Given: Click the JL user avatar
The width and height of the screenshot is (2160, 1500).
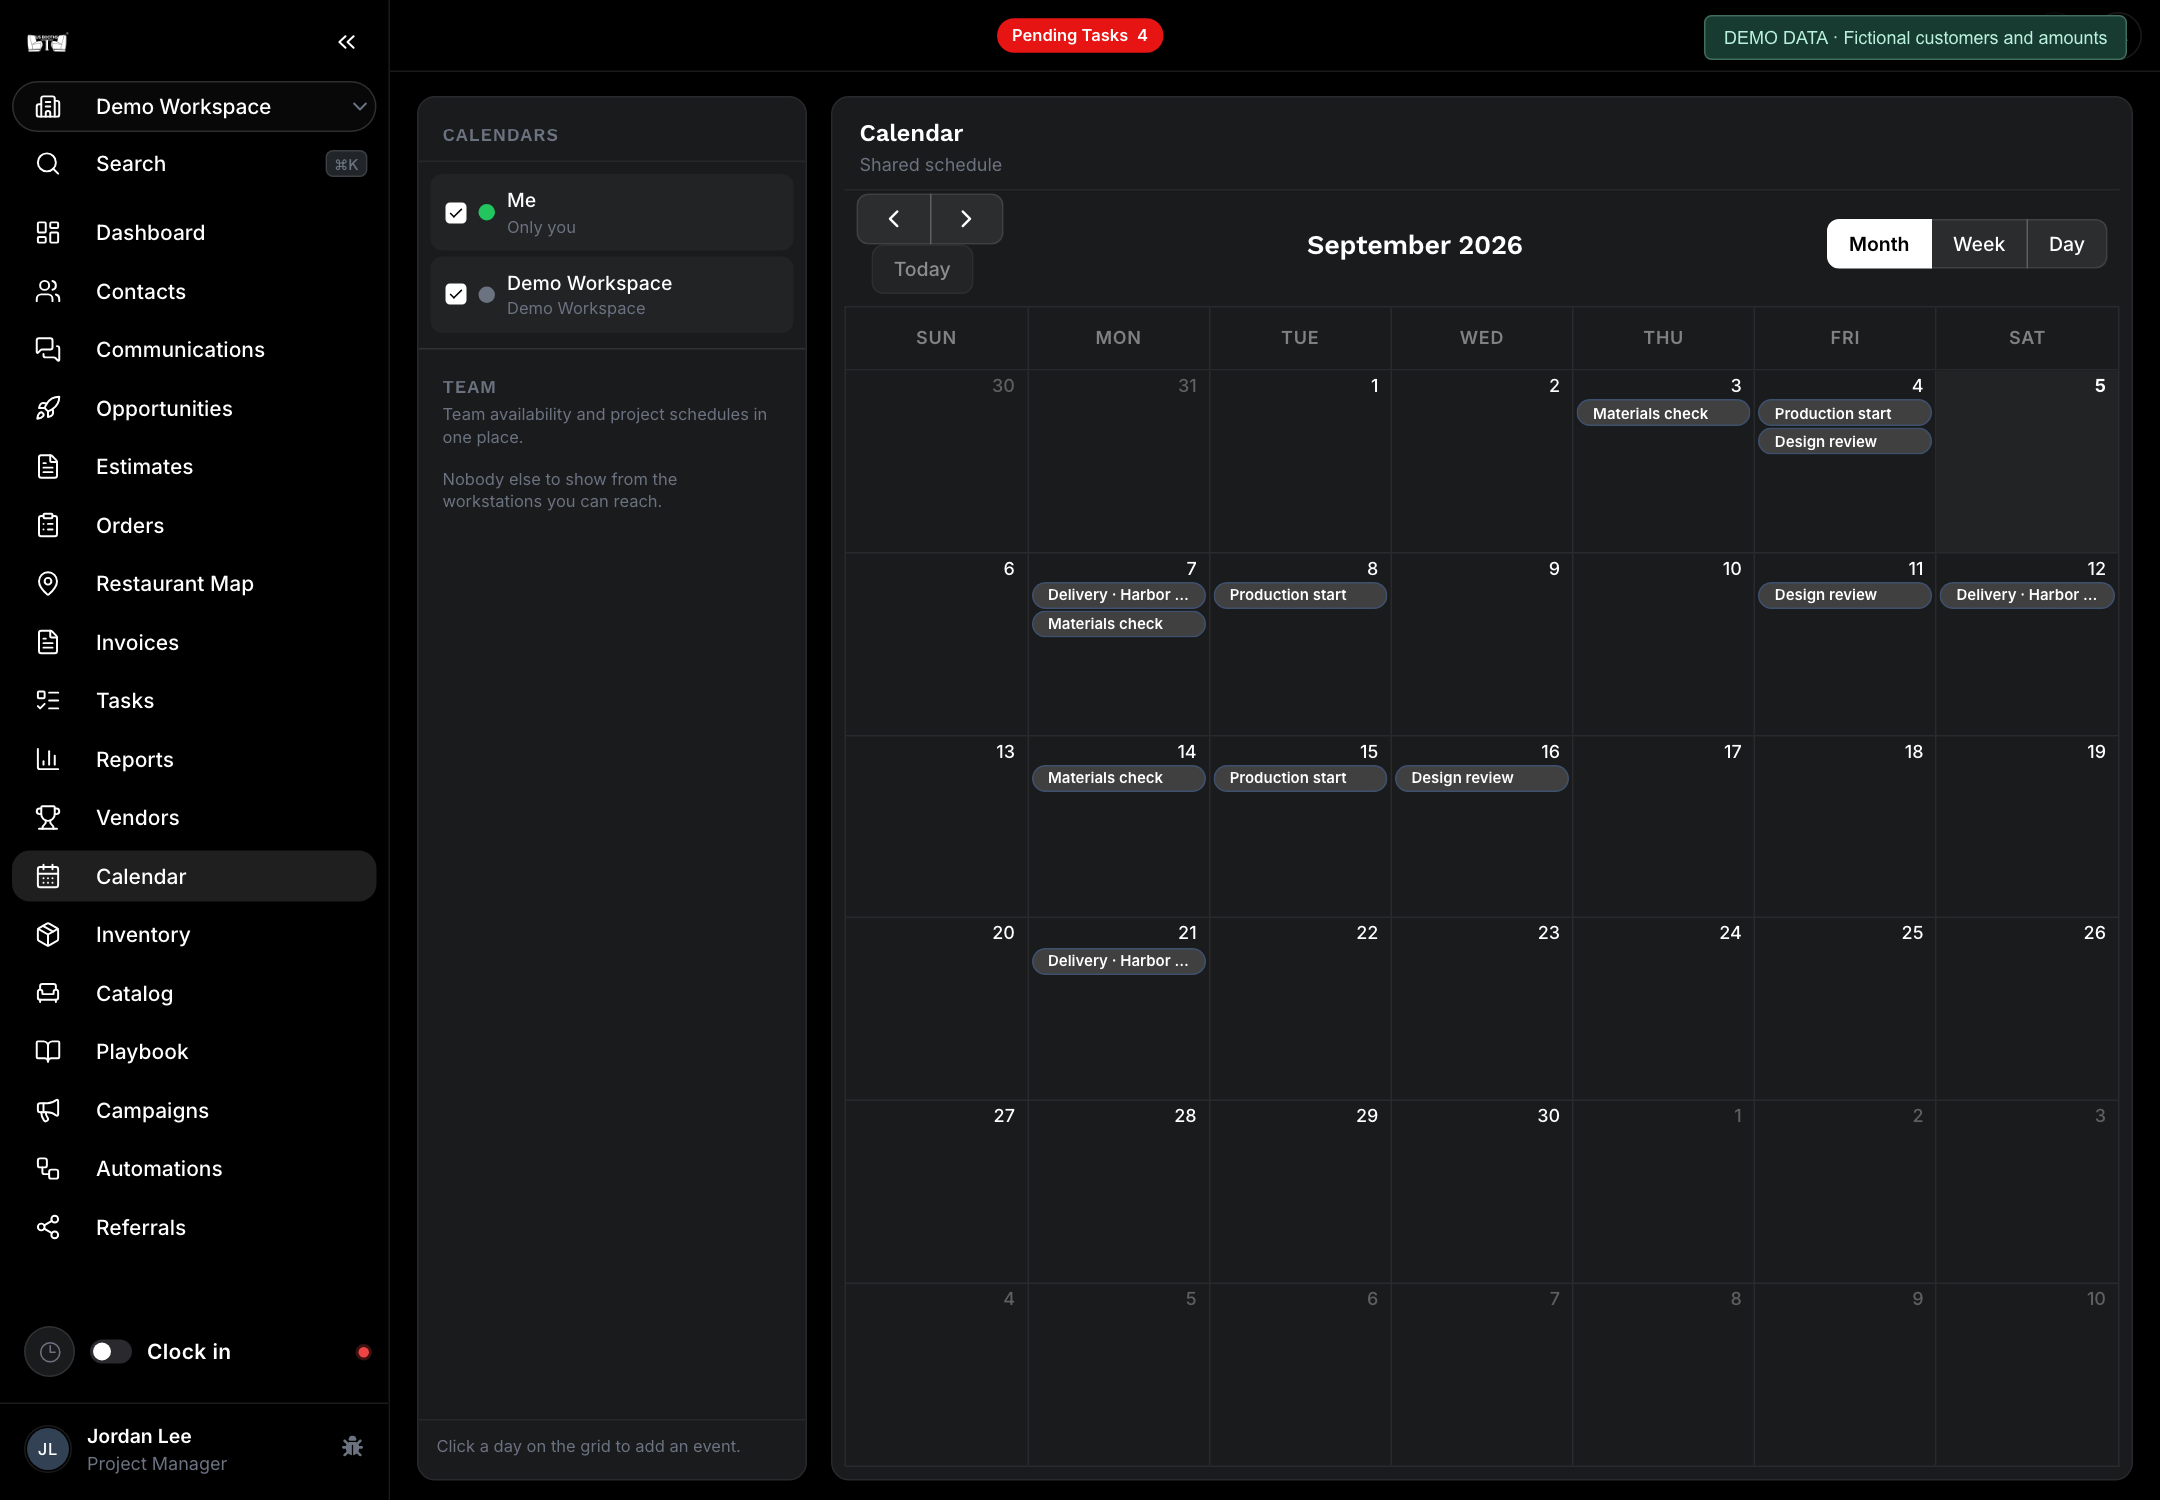Looking at the screenshot, I should tap(48, 1450).
